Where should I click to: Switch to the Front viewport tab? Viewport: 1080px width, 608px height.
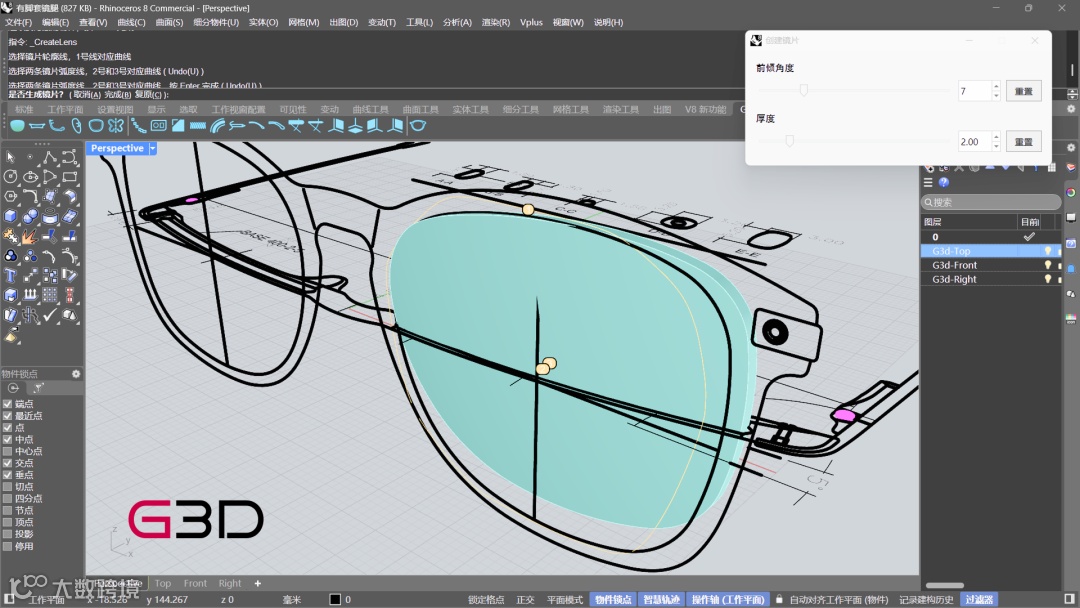(x=195, y=583)
